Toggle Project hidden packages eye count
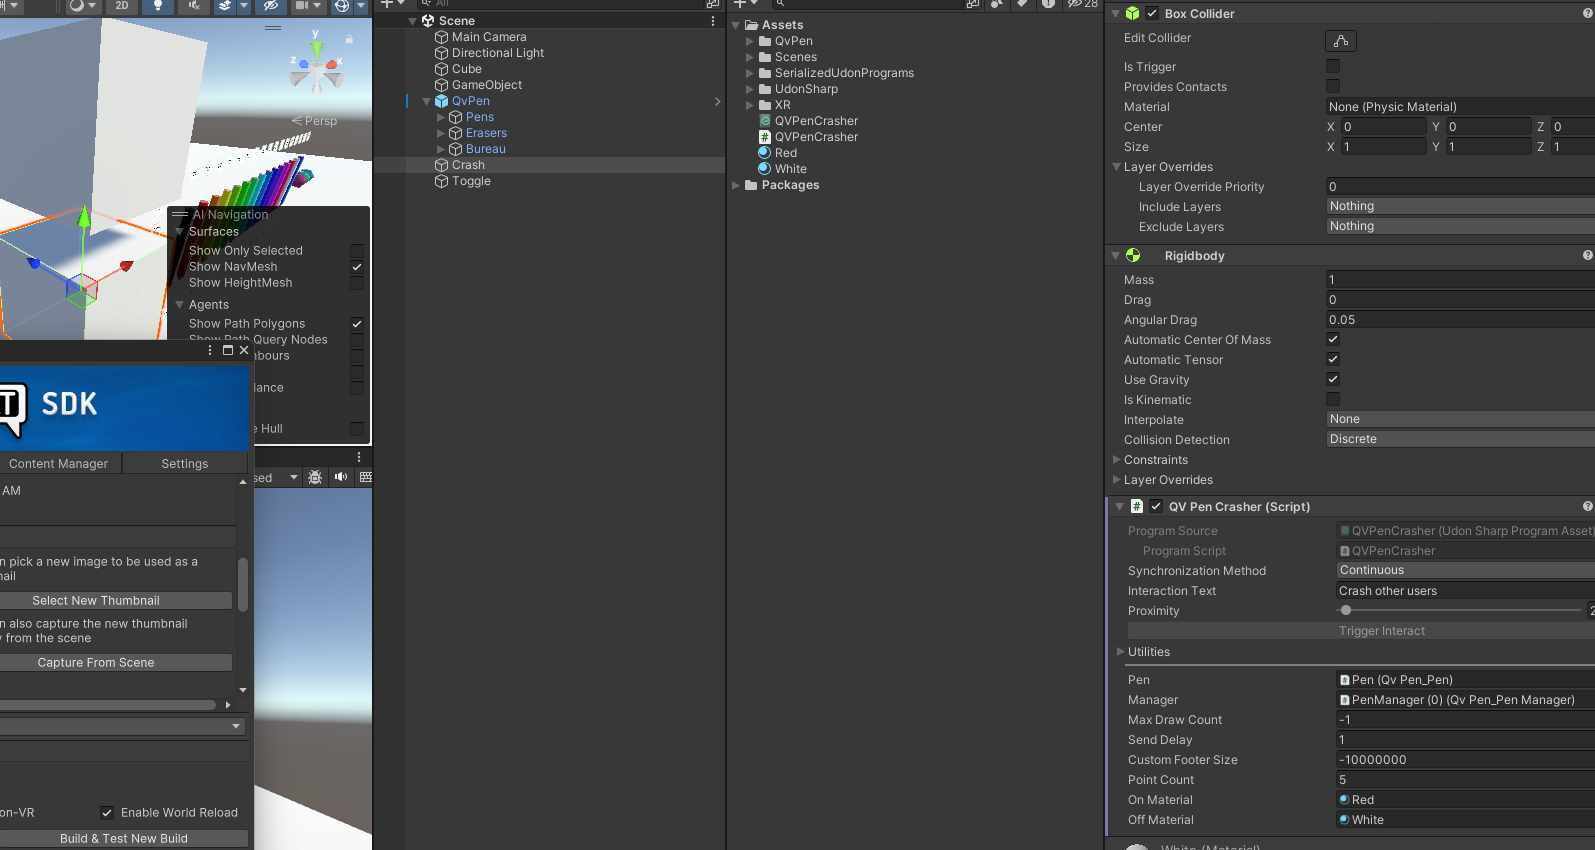Image resolution: width=1595 pixels, height=850 pixels. tap(1082, 4)
